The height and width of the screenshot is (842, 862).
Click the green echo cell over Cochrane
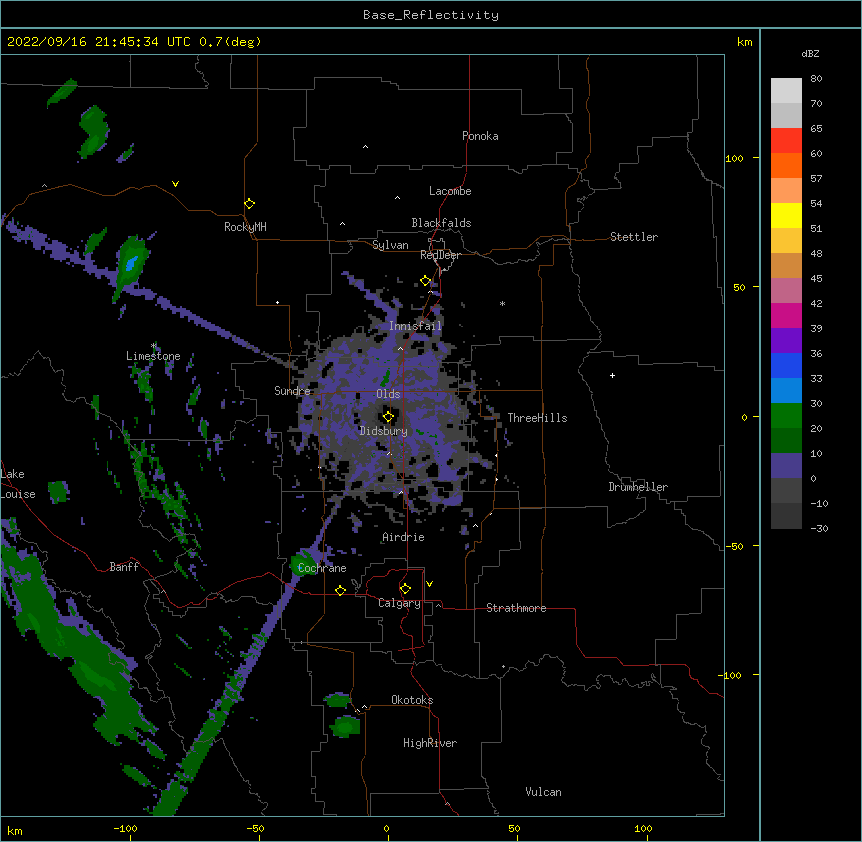pyautogui.click(x=303, y=563)
